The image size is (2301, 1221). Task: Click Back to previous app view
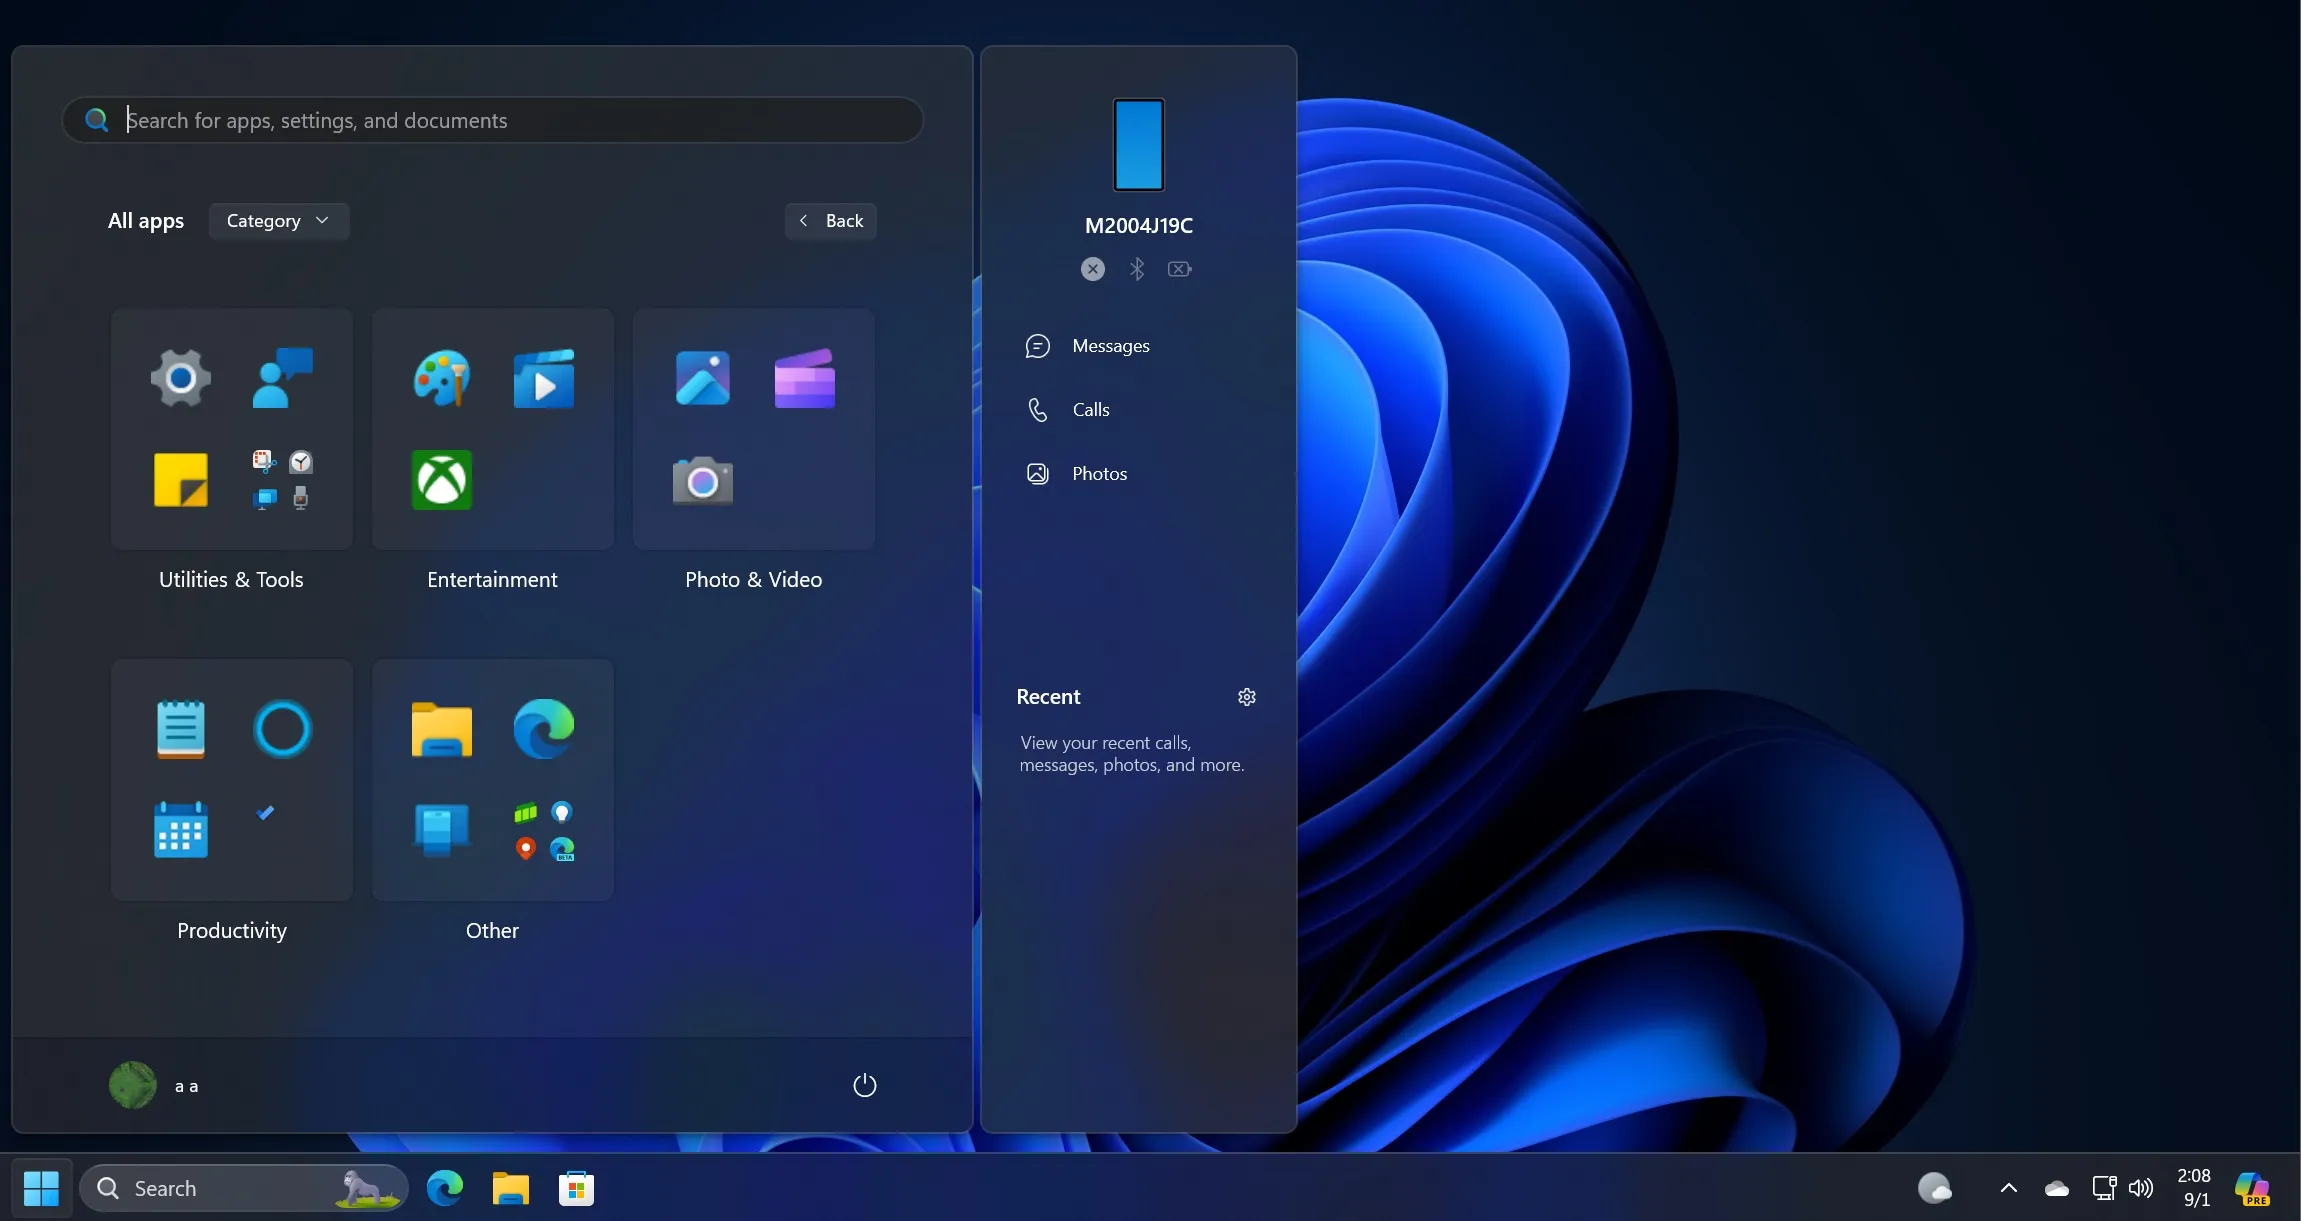pyautogui.click(x=831, y=221)
